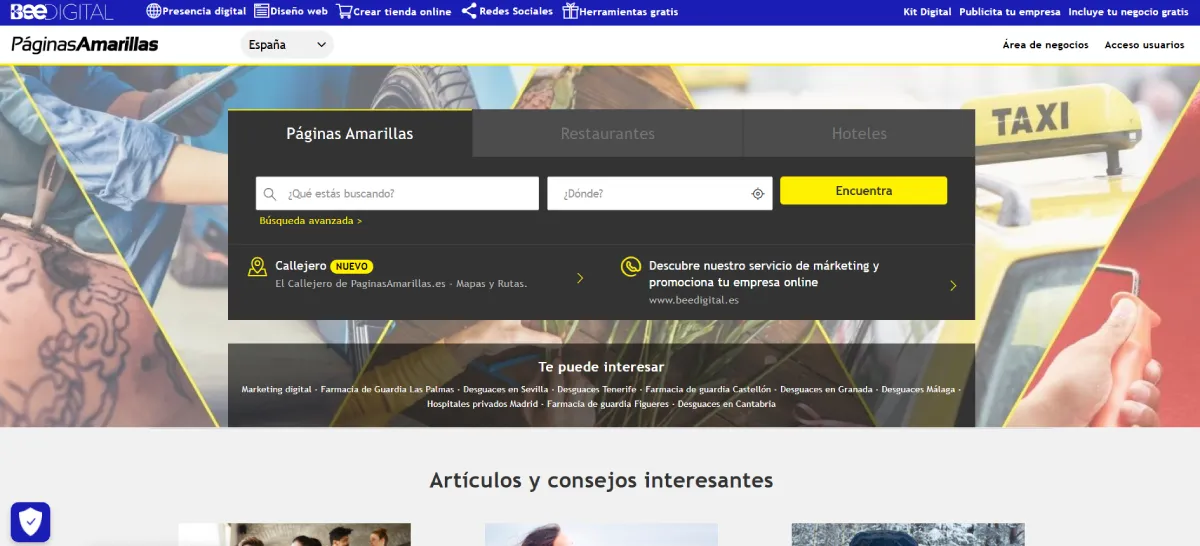Select the Páginas Amarillas tab
Image resolution: width=1200 pixels, height=546 pixels.
point(350,133)
